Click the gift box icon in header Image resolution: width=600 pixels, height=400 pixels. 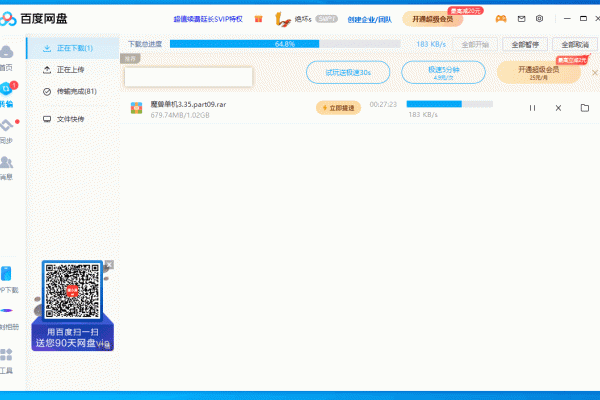(259, 19)
